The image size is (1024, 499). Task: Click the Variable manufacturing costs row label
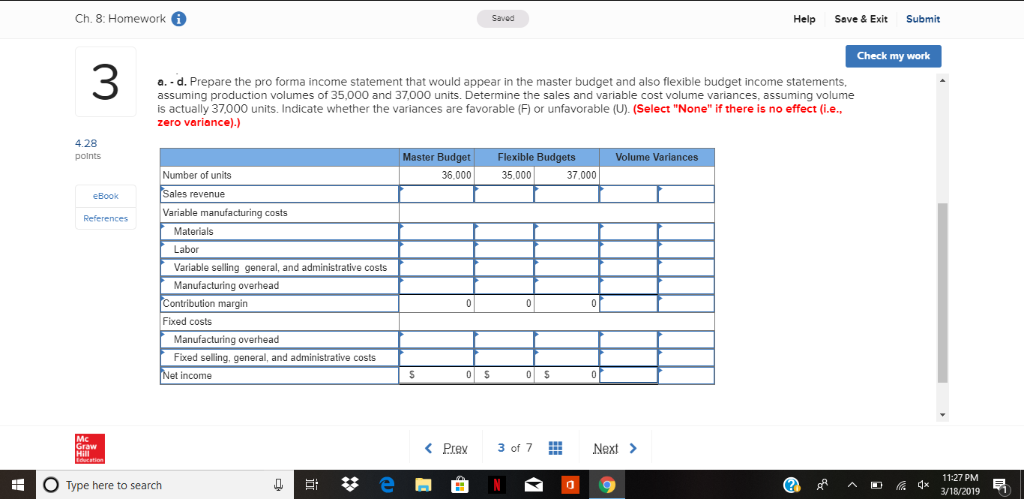pyautogui.click(x=225, y=213)
